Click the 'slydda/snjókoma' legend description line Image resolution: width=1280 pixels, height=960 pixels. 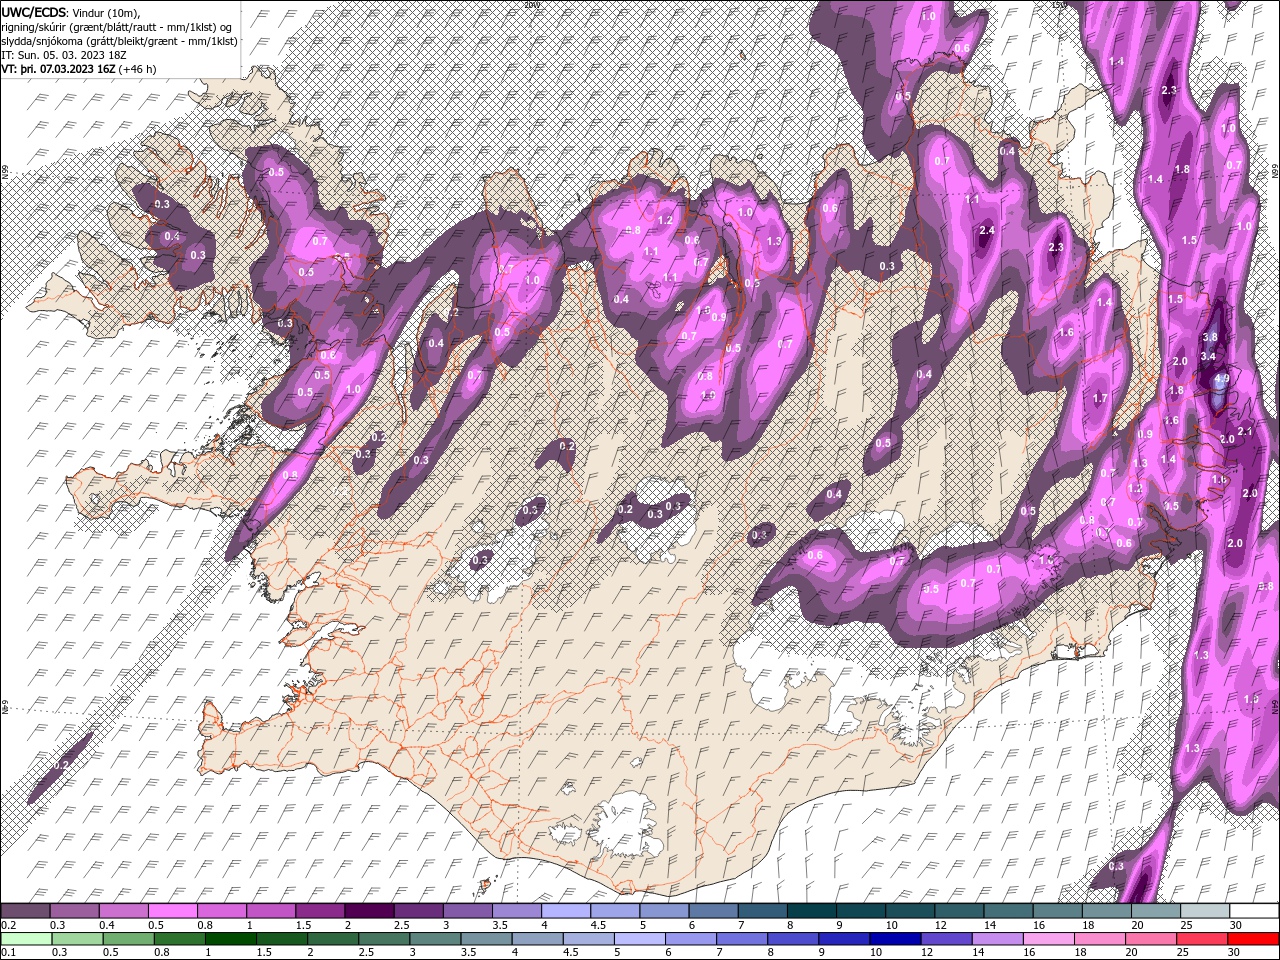pos(119,41)
